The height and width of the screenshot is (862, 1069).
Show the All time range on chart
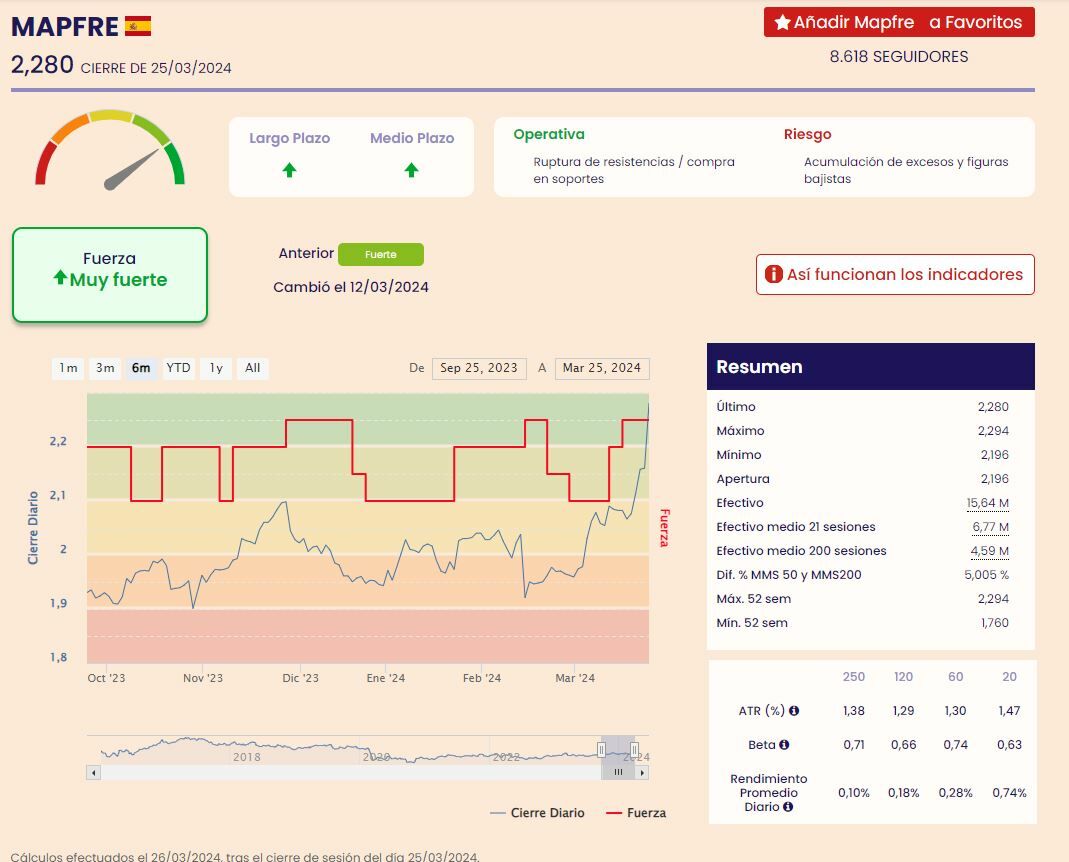point(252,368)
